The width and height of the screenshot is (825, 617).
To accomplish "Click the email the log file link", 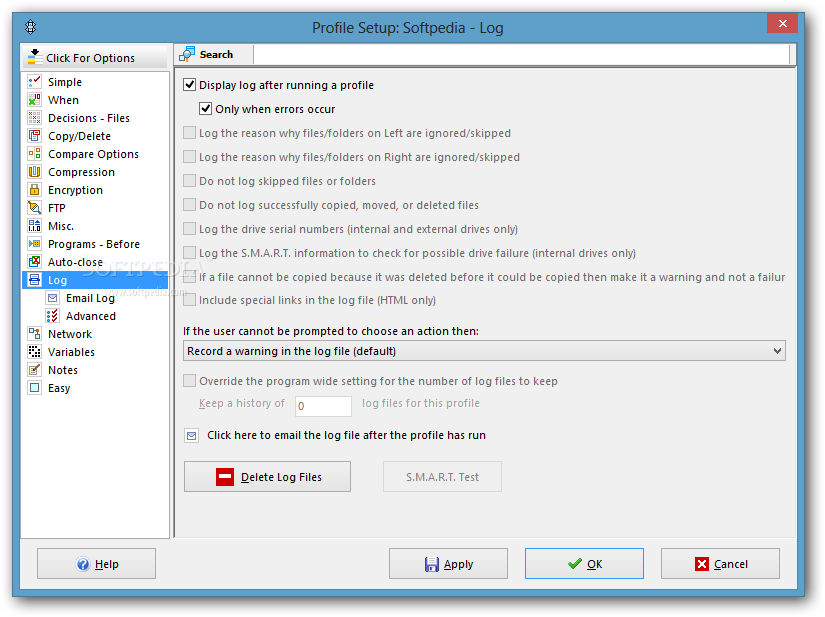I will (x=346, y=436).
